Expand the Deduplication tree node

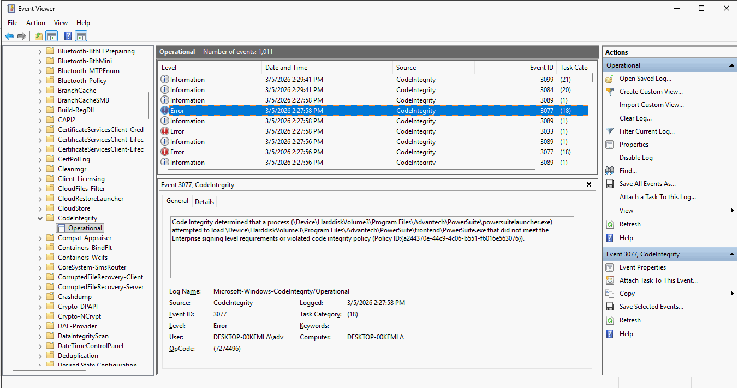(x=40, y=356)
